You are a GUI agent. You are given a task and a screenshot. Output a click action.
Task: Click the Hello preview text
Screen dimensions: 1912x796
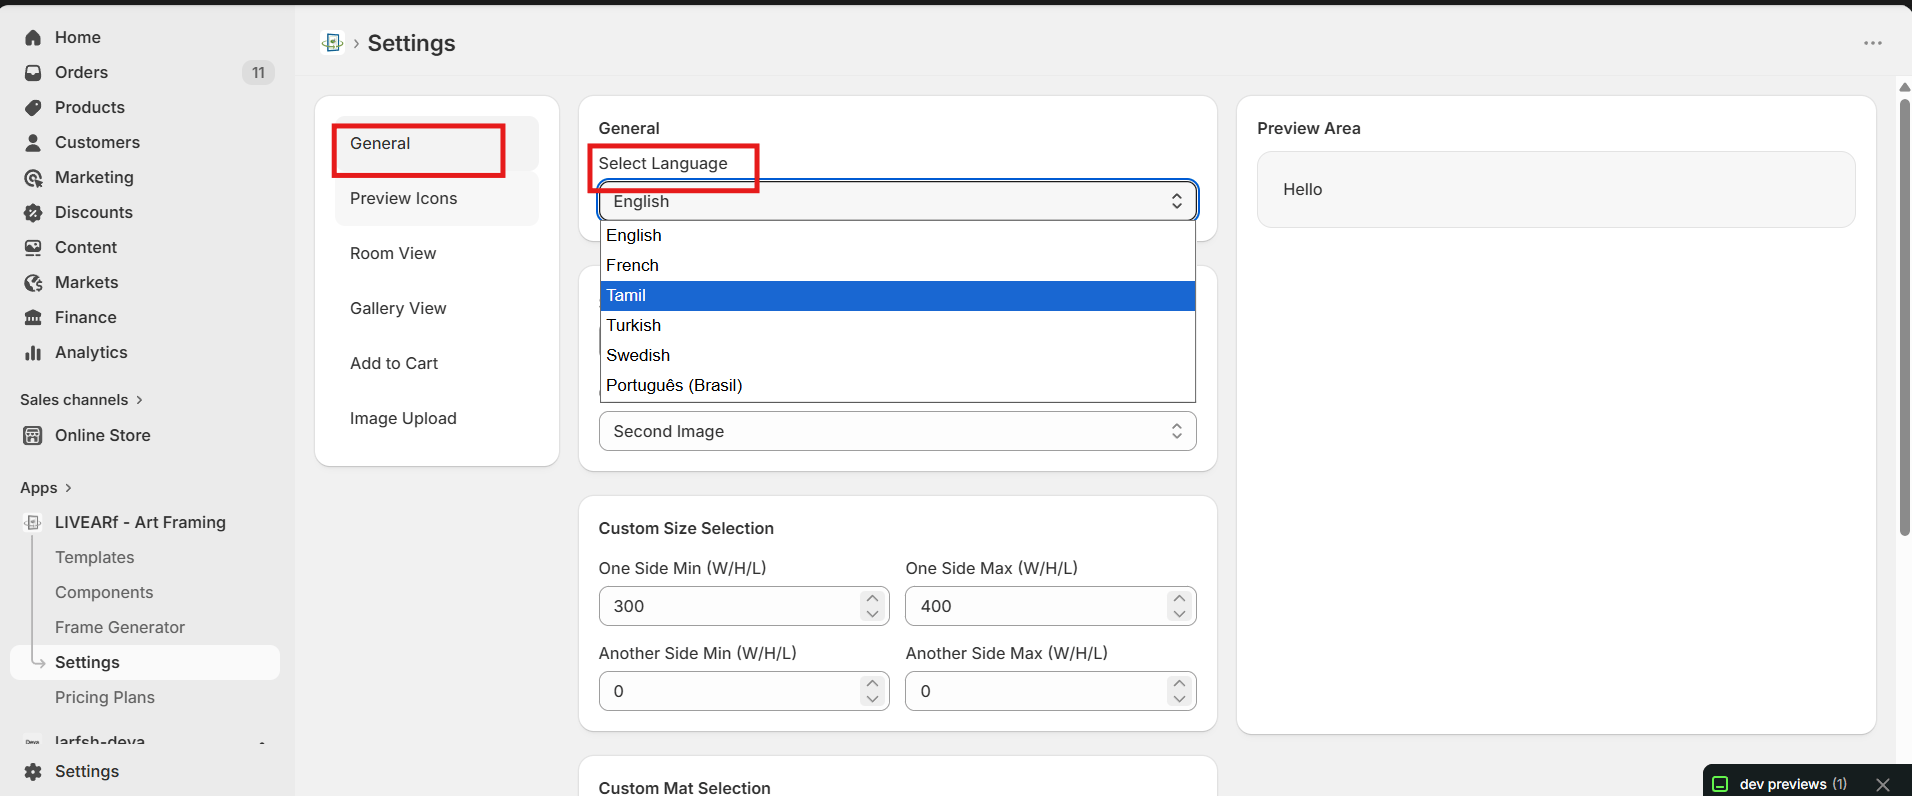point(1302,189)
